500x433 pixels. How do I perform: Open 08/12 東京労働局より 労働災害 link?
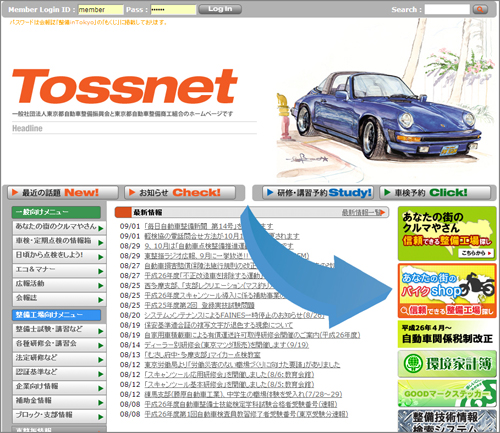242,364
